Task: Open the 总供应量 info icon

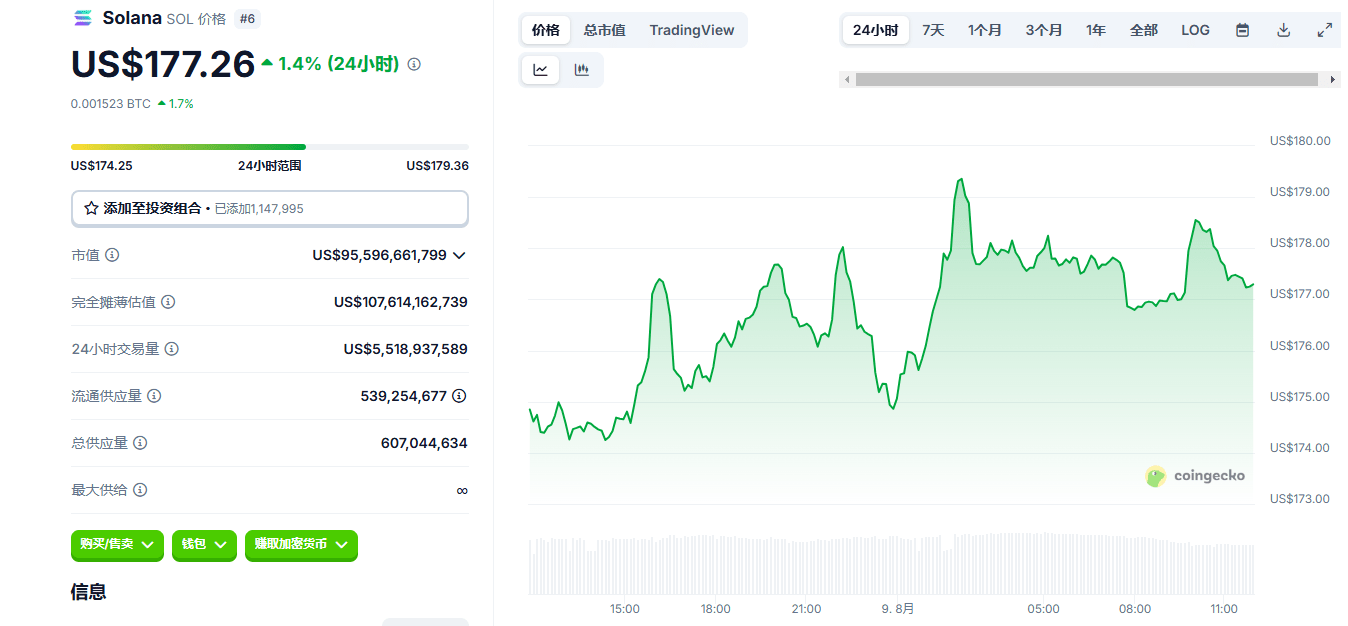Action: coord(140,443)
